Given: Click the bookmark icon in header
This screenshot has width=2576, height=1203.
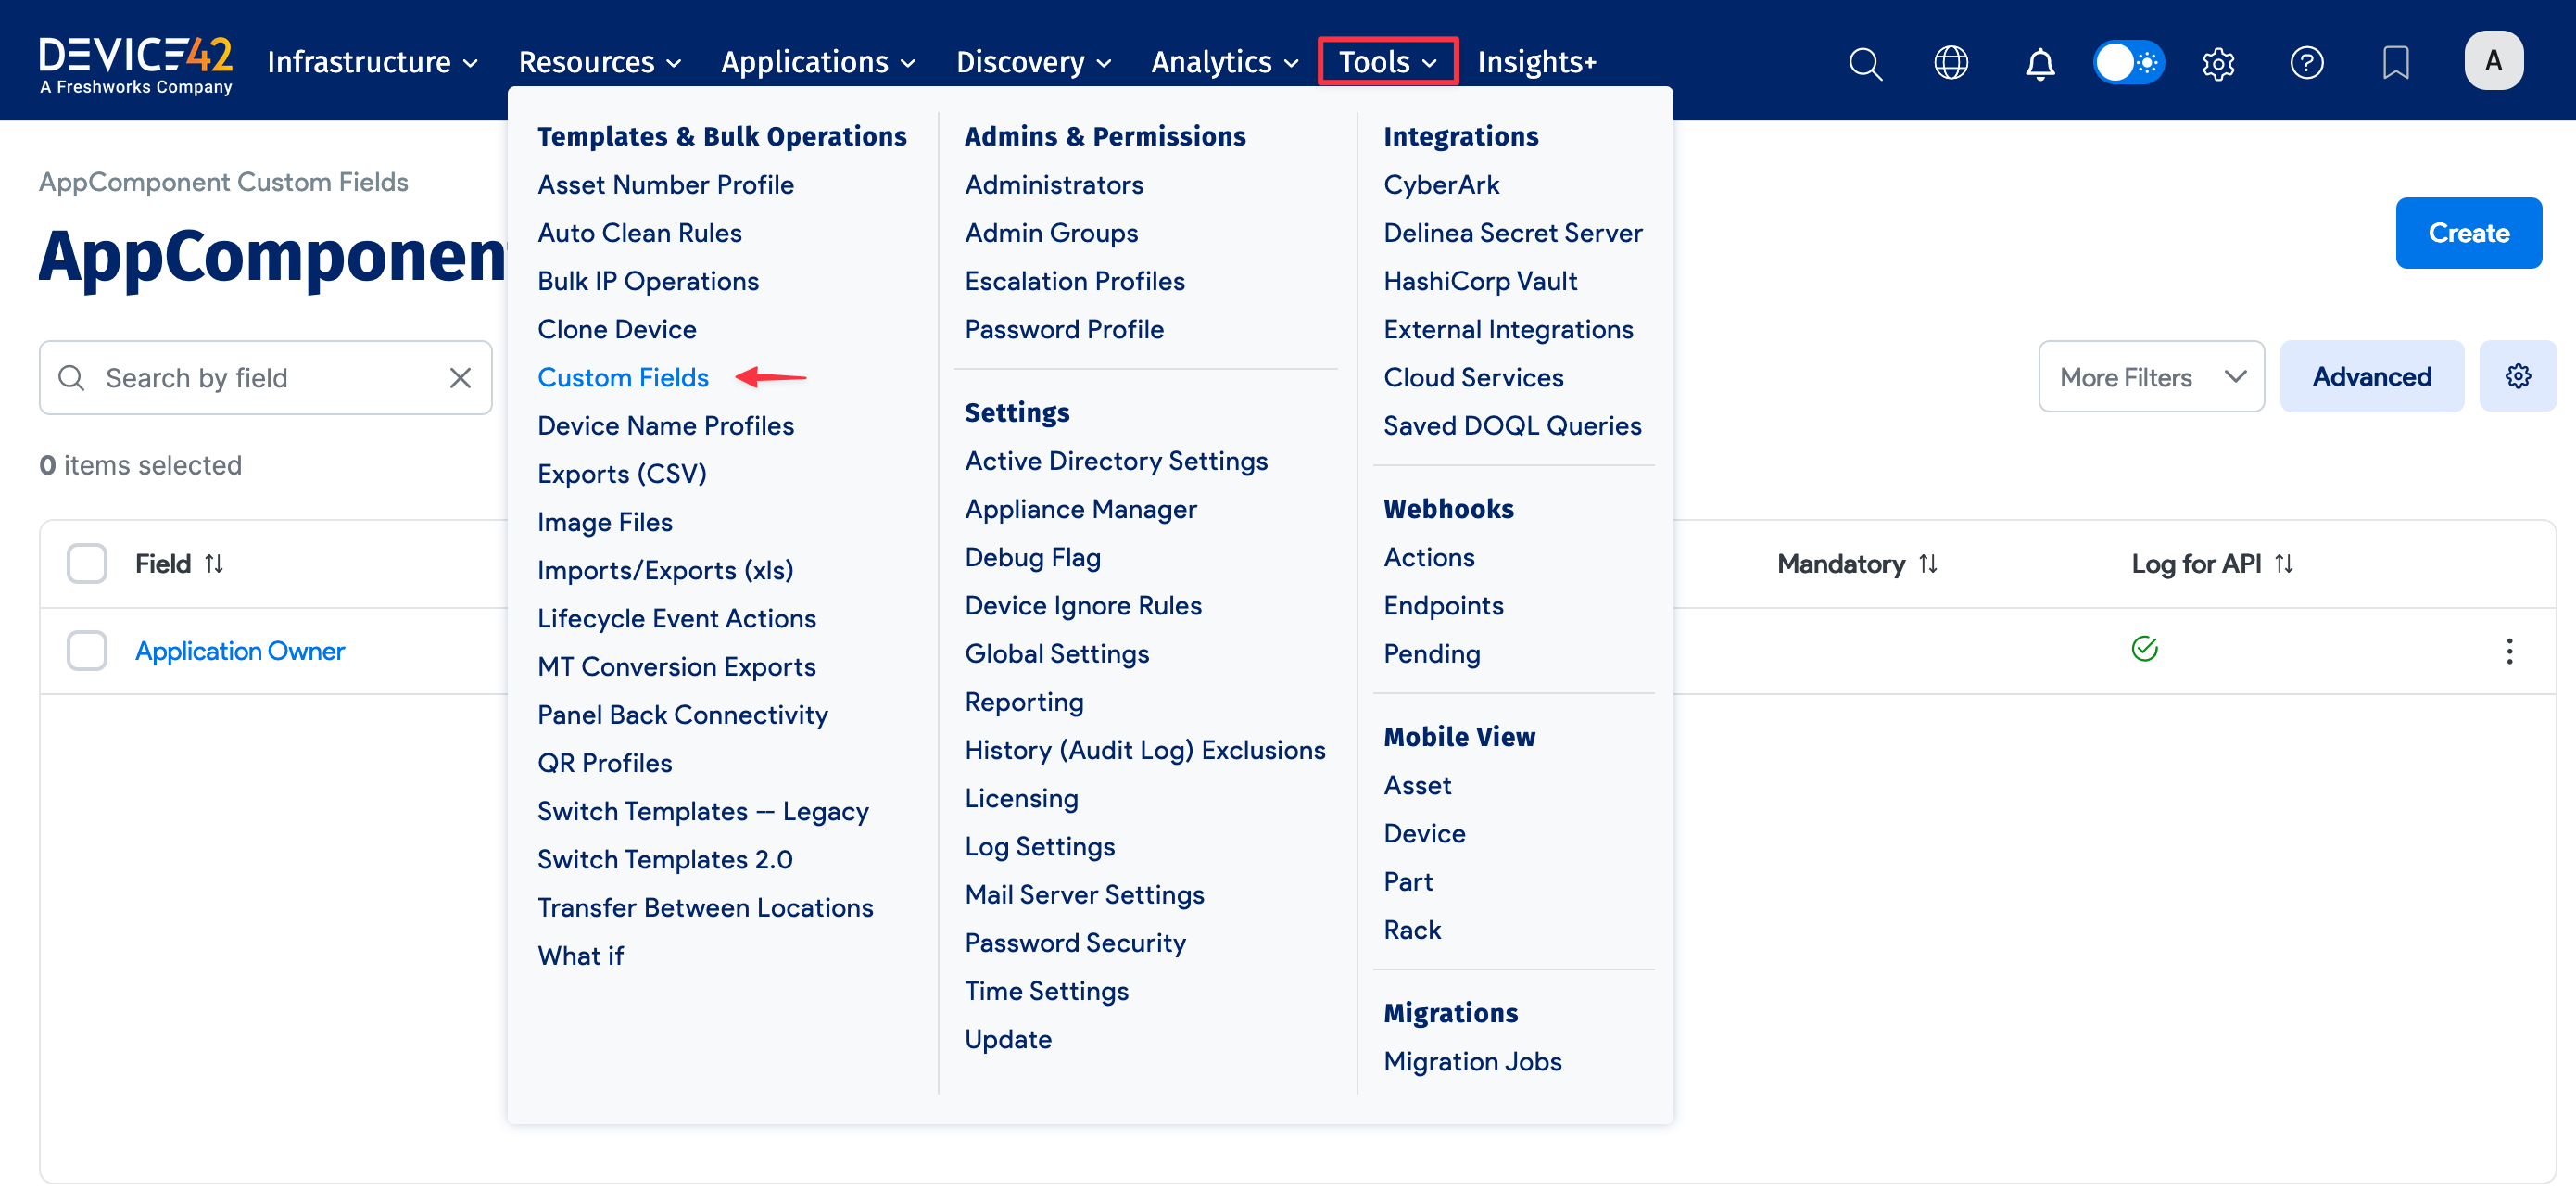Looking at the screenshot, I should pyautogui.click(x=2395, y=63).
